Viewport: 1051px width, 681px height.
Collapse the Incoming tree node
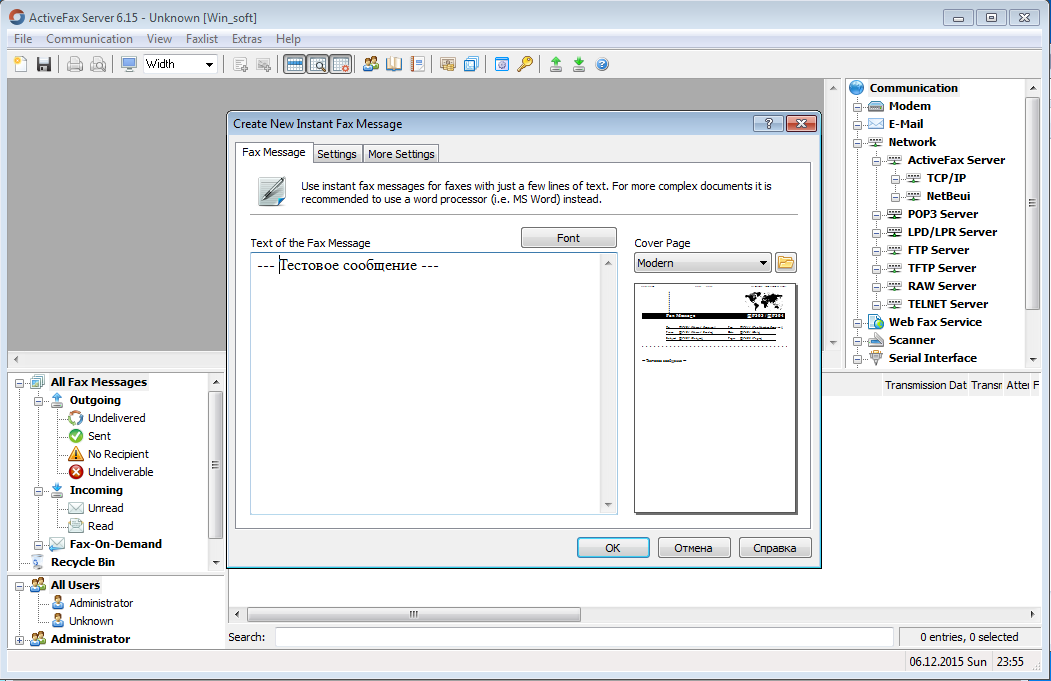pyautogui.click(x=38, y=491)
